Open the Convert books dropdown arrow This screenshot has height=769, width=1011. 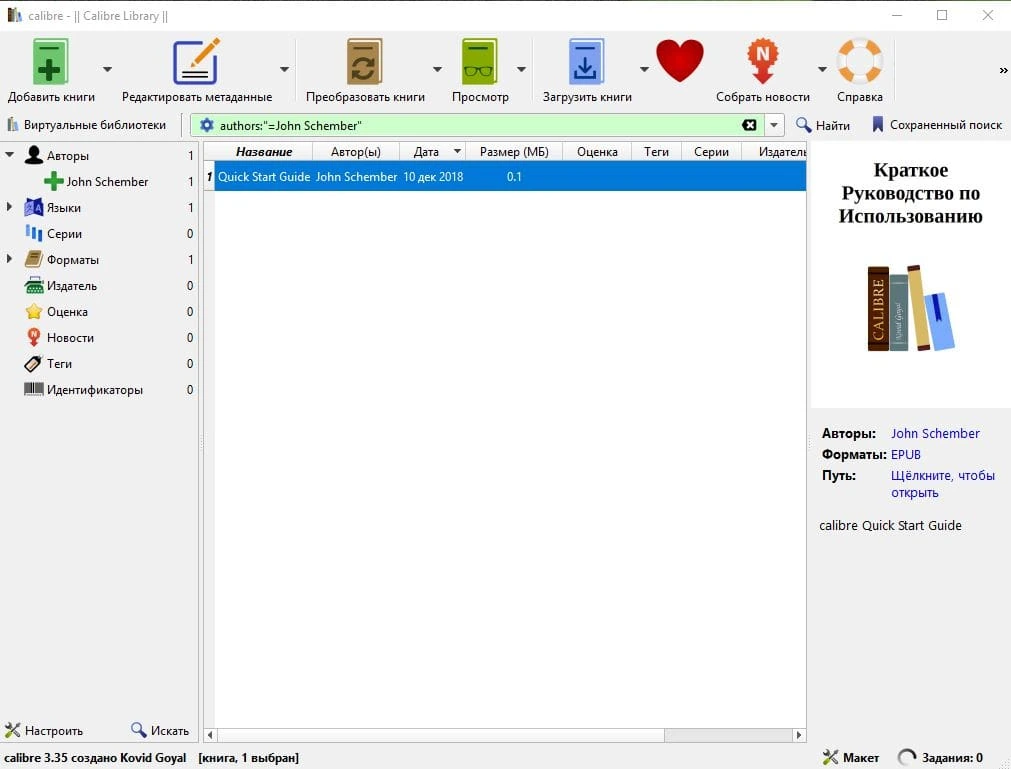[437, 69]
